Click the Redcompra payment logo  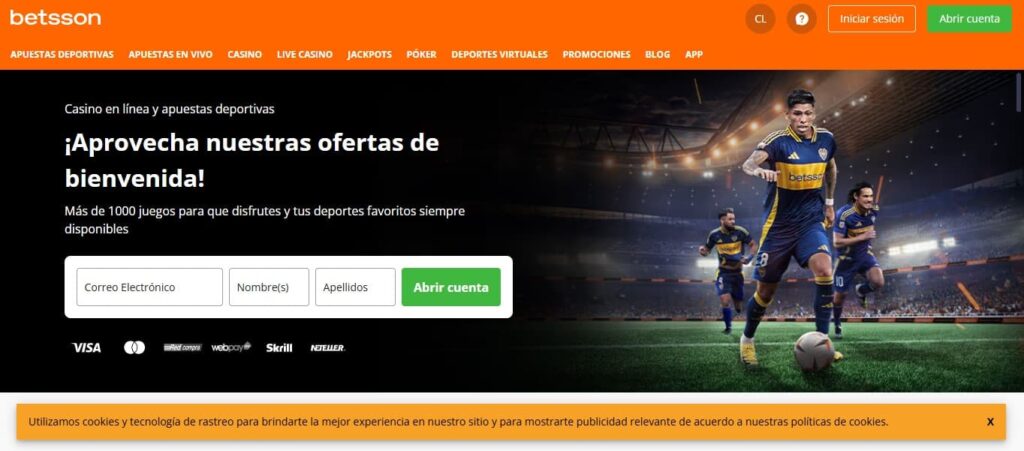[182, 348]
